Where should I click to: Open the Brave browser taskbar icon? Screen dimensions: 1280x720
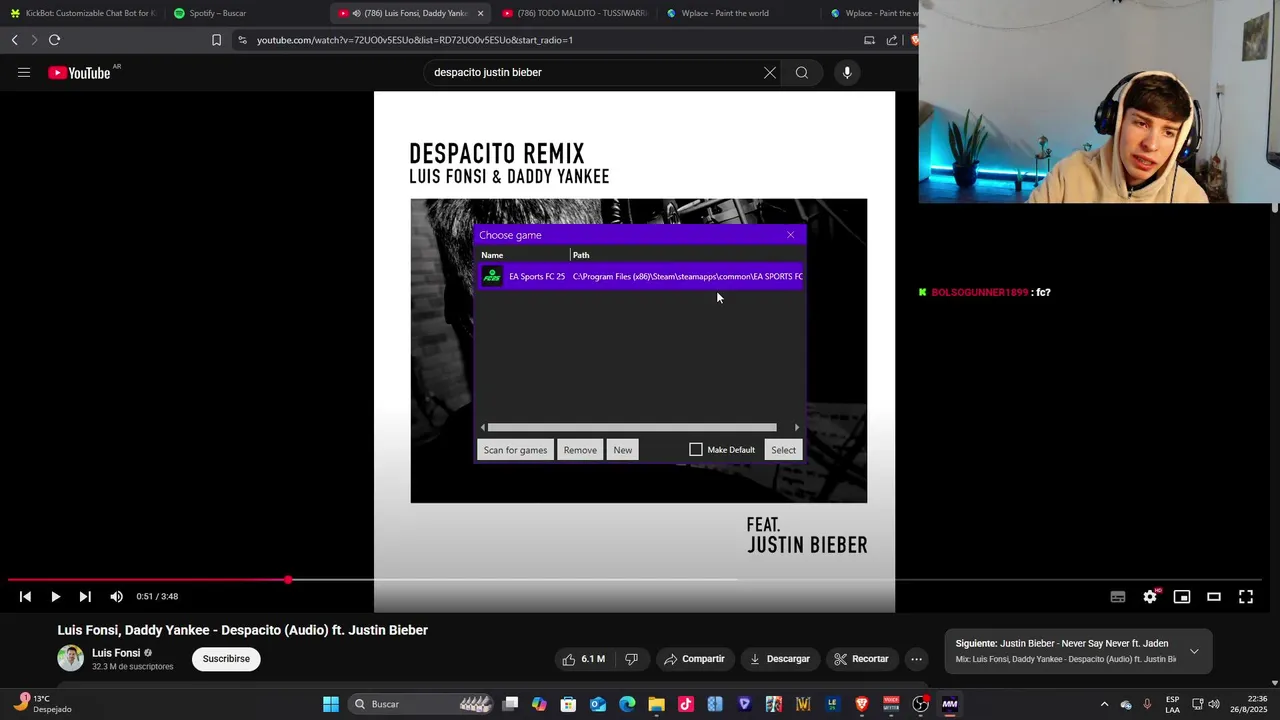pos(862,704)
